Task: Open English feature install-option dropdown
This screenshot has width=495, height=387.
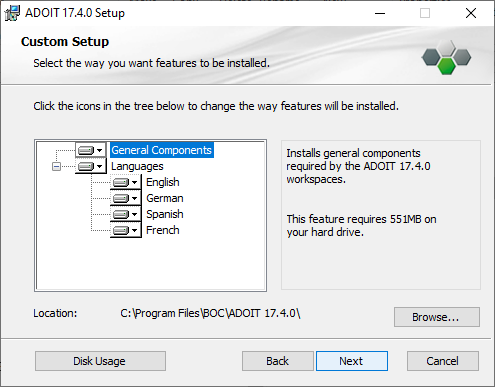Action: (126, 182)
